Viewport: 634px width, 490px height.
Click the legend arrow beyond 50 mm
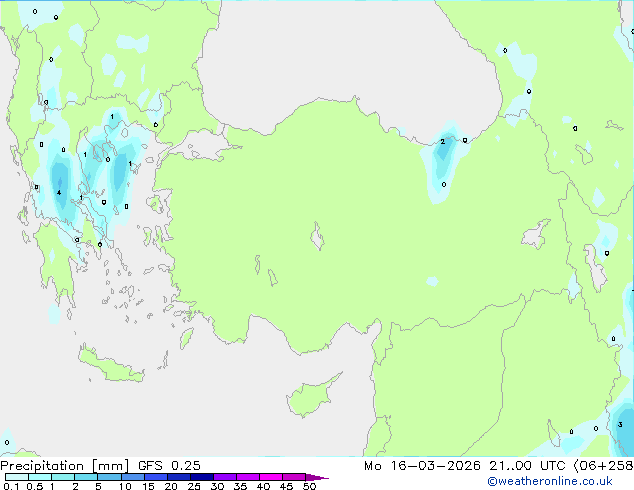click(x=317, y=478)
